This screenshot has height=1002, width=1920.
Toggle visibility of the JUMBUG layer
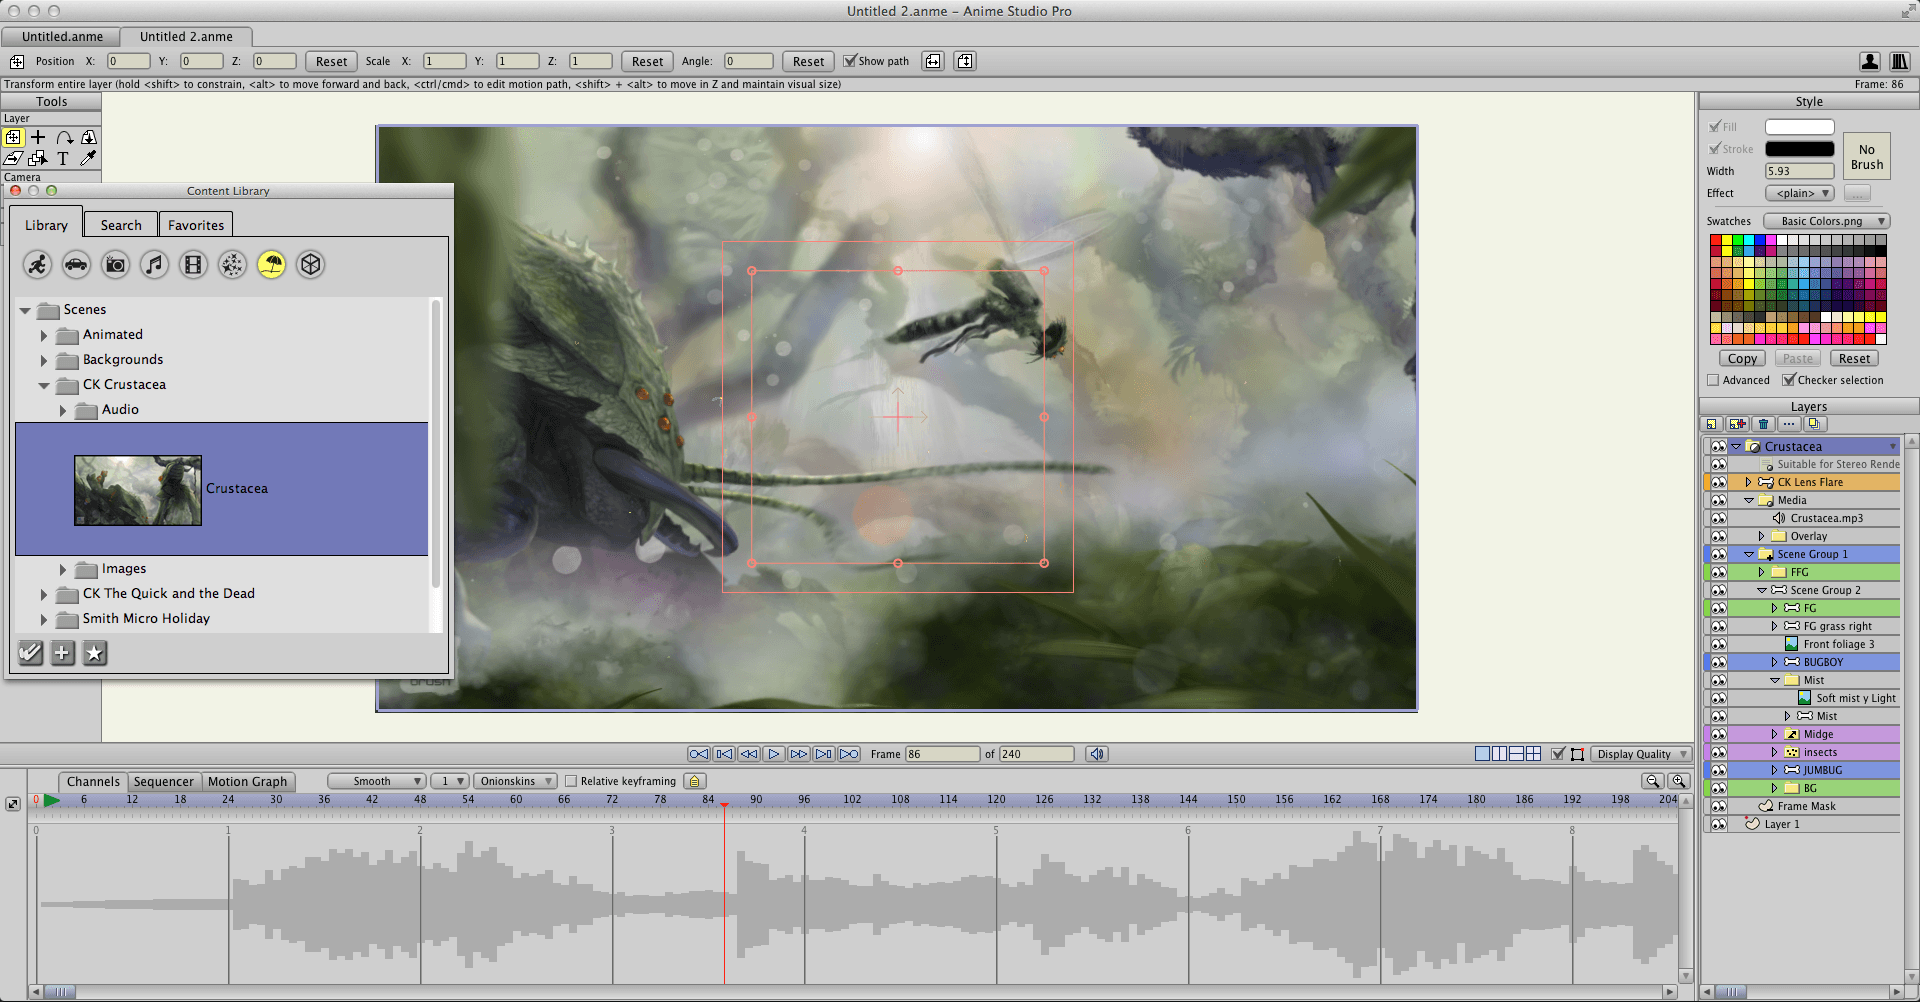1718,770
